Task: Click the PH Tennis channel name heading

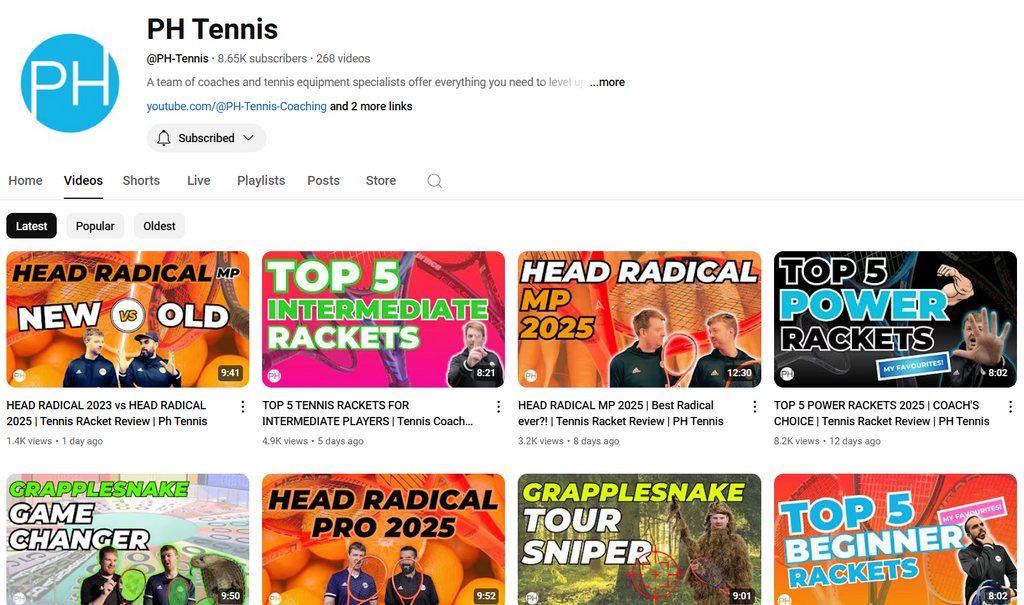Action: 212,29
